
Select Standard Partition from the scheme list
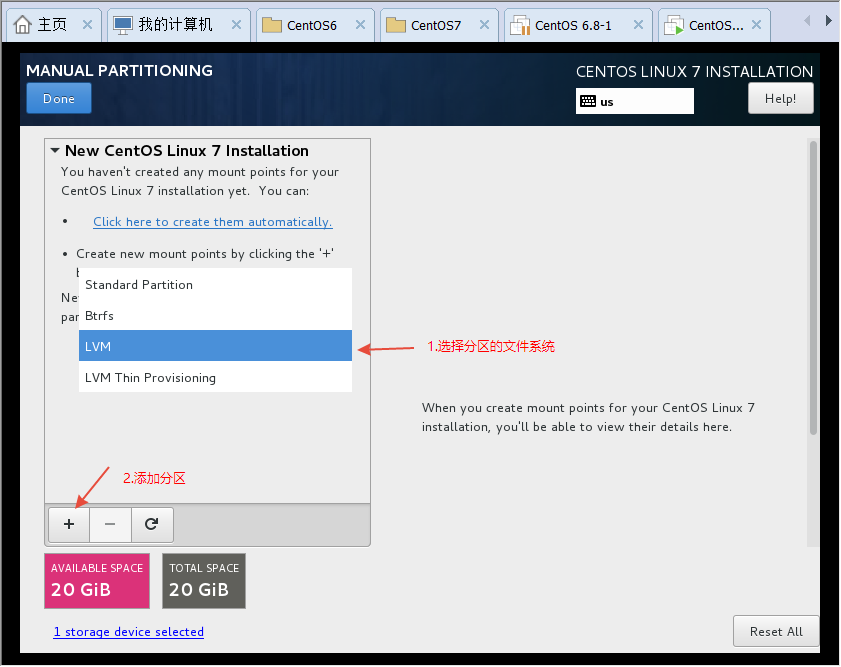coord(215,285)
